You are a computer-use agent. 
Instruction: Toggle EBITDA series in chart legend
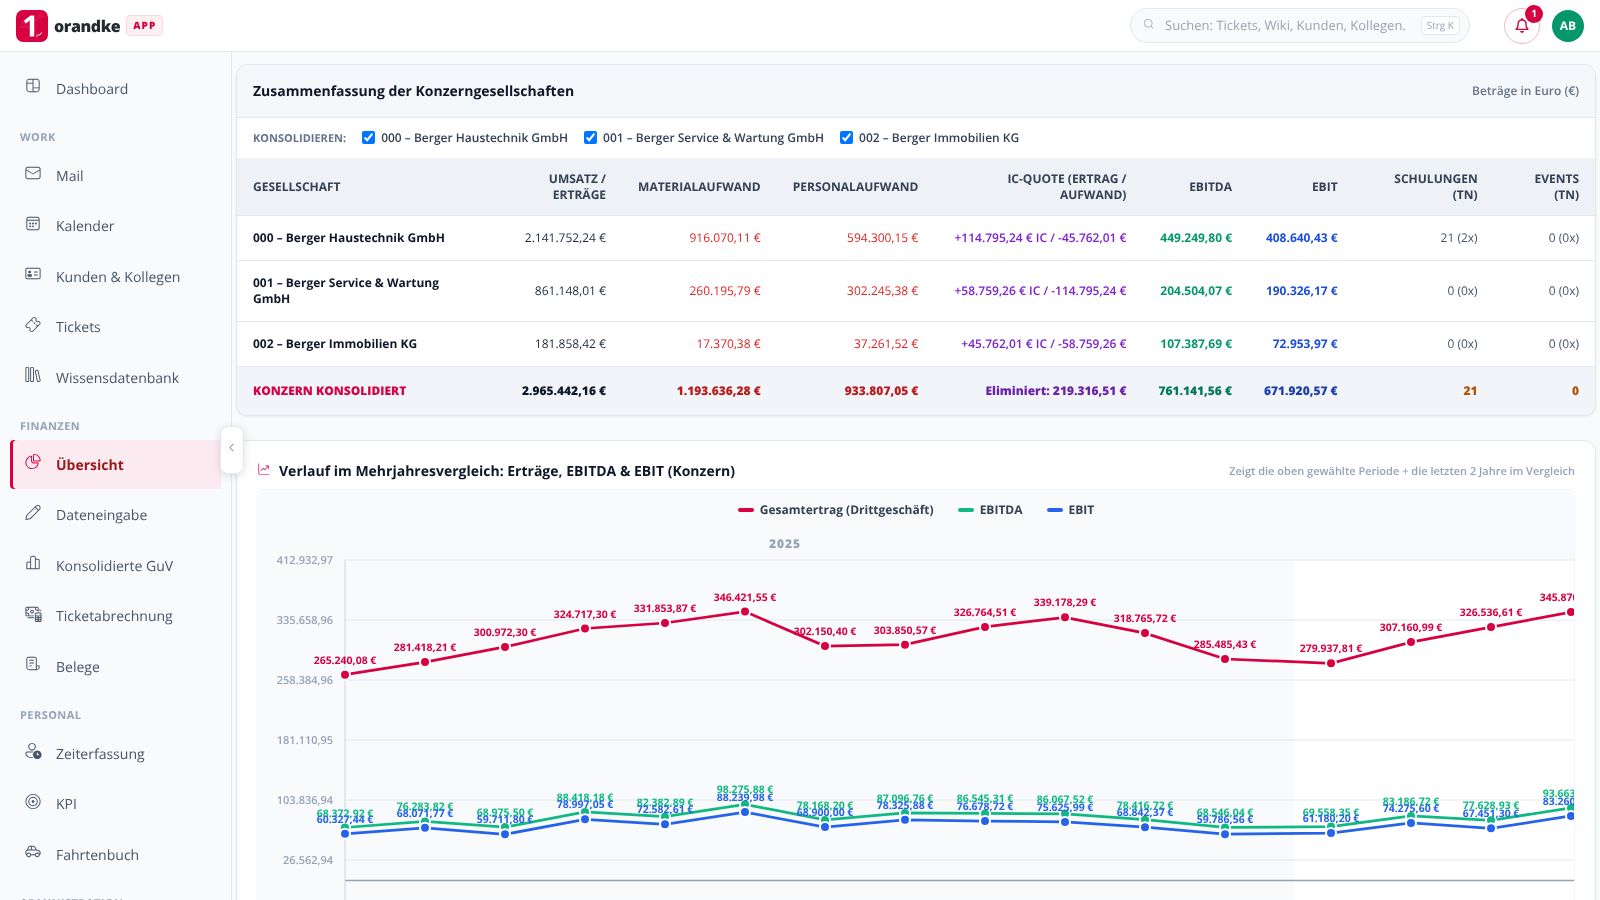[990, 510]
